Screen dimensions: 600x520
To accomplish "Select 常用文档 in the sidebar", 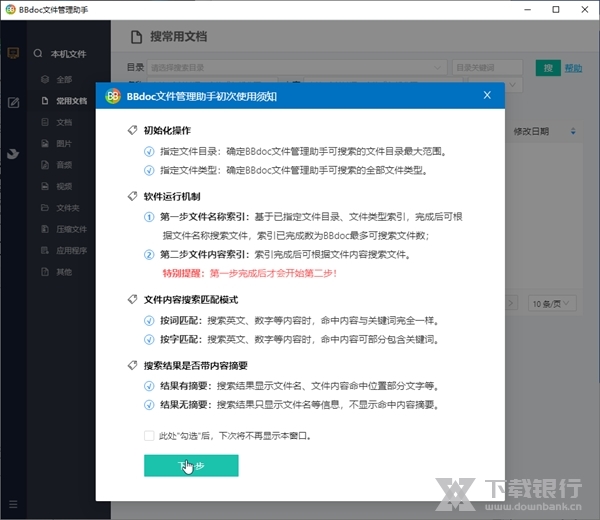I will coord(72,101).
